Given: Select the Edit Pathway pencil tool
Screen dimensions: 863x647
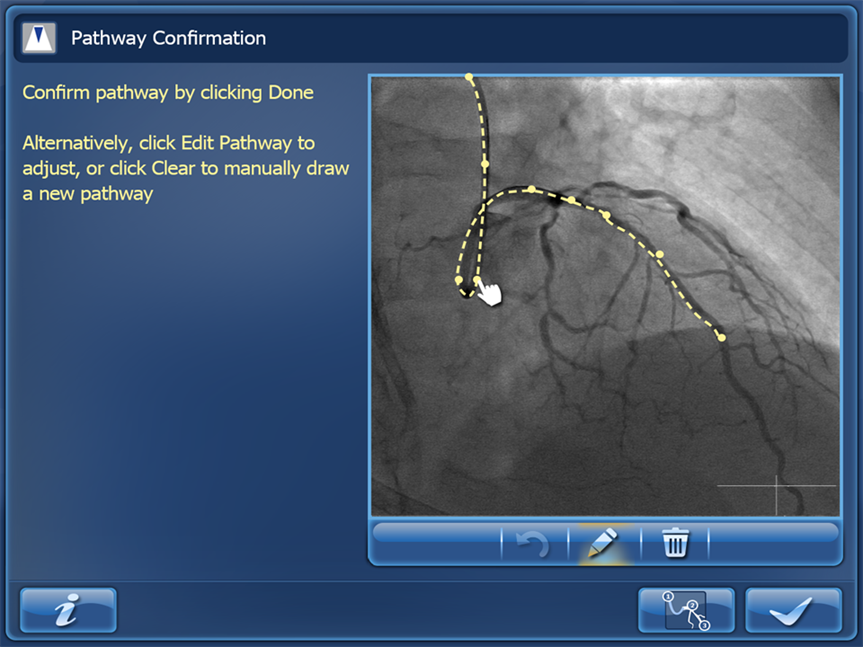Looking at the screenshot, I should pos(604,544).
